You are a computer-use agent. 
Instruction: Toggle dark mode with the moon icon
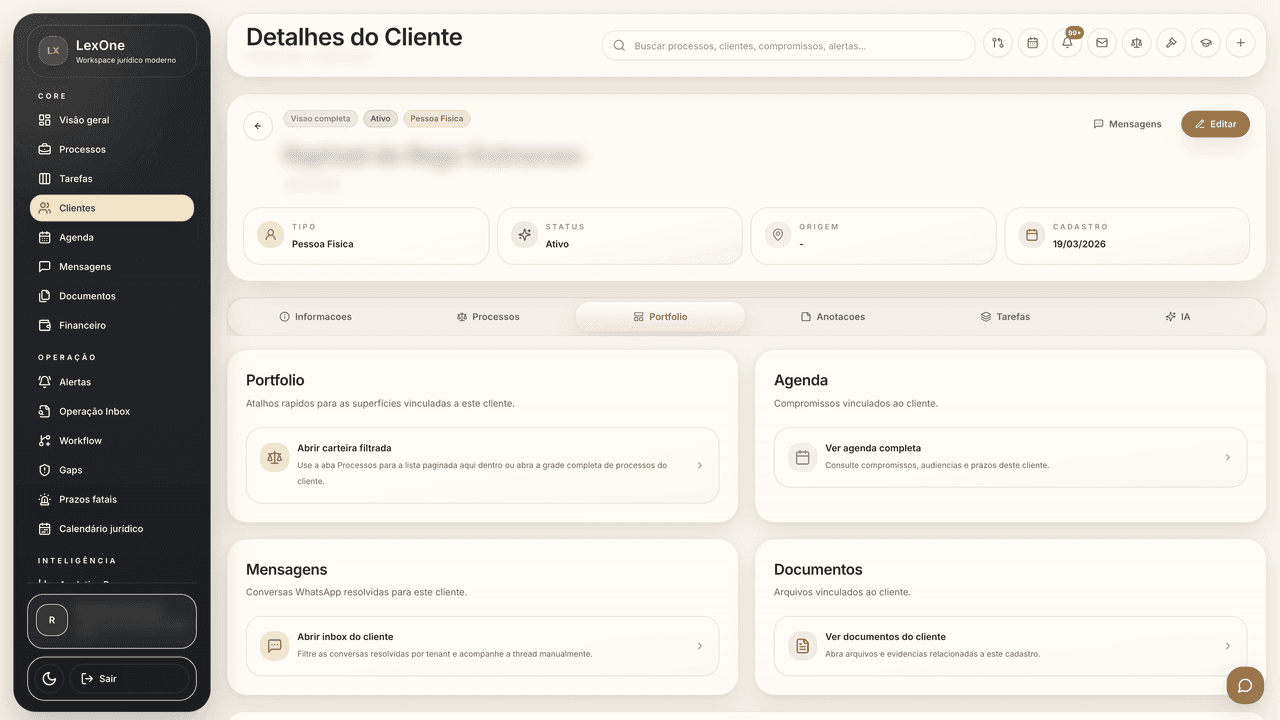[x=48, y=678]
